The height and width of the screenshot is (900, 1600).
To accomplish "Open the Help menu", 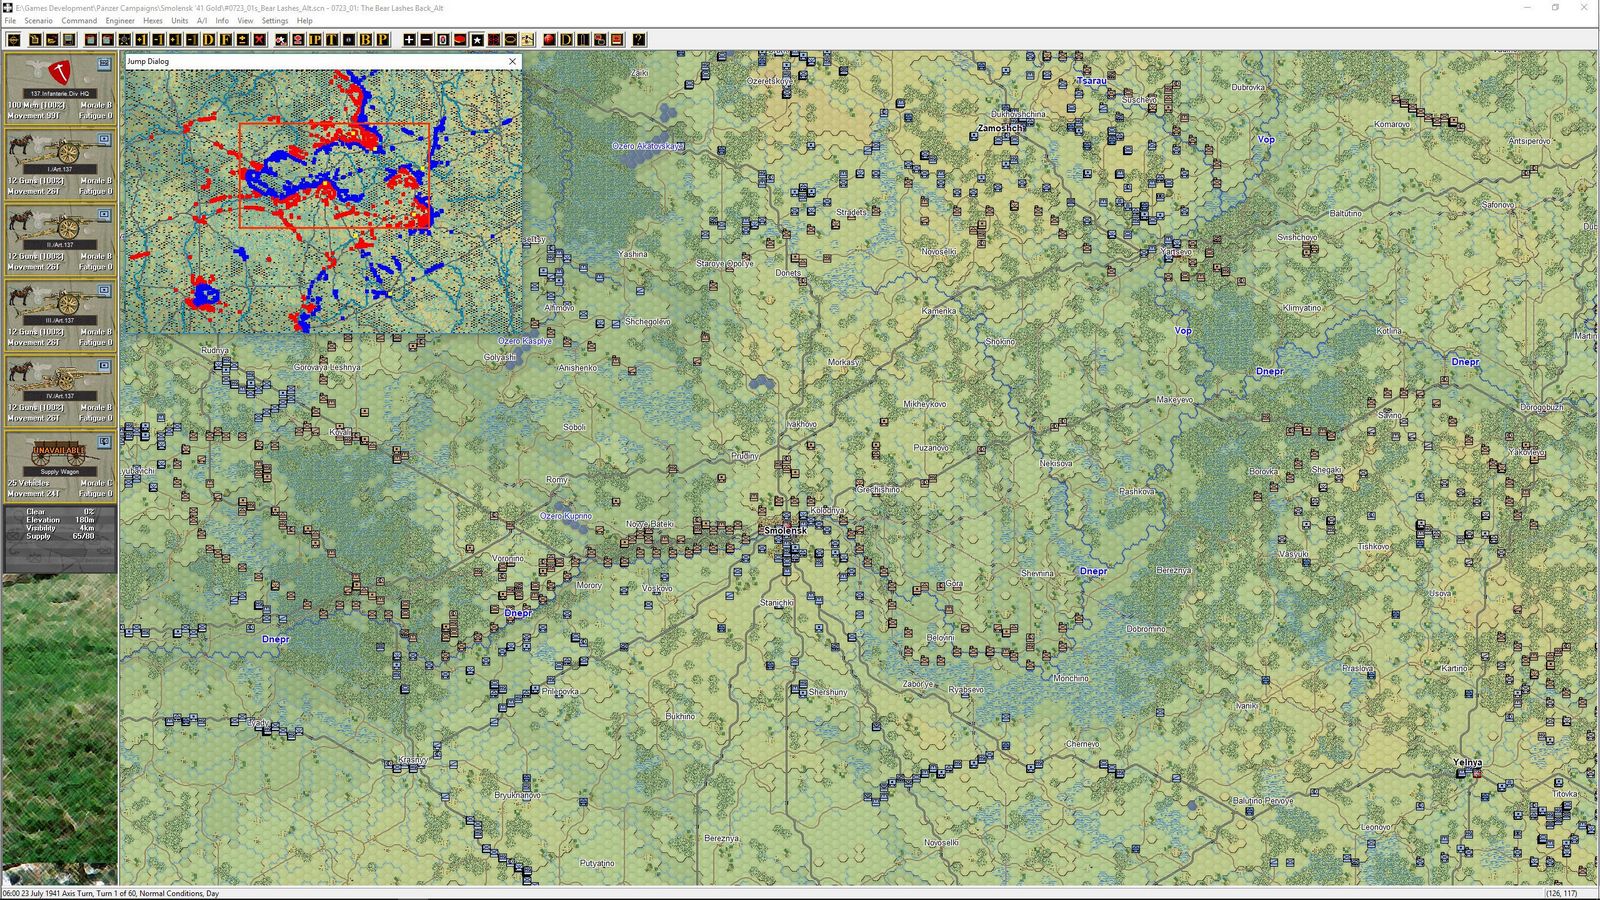I will pyautogui.click(x=305, y=20).
